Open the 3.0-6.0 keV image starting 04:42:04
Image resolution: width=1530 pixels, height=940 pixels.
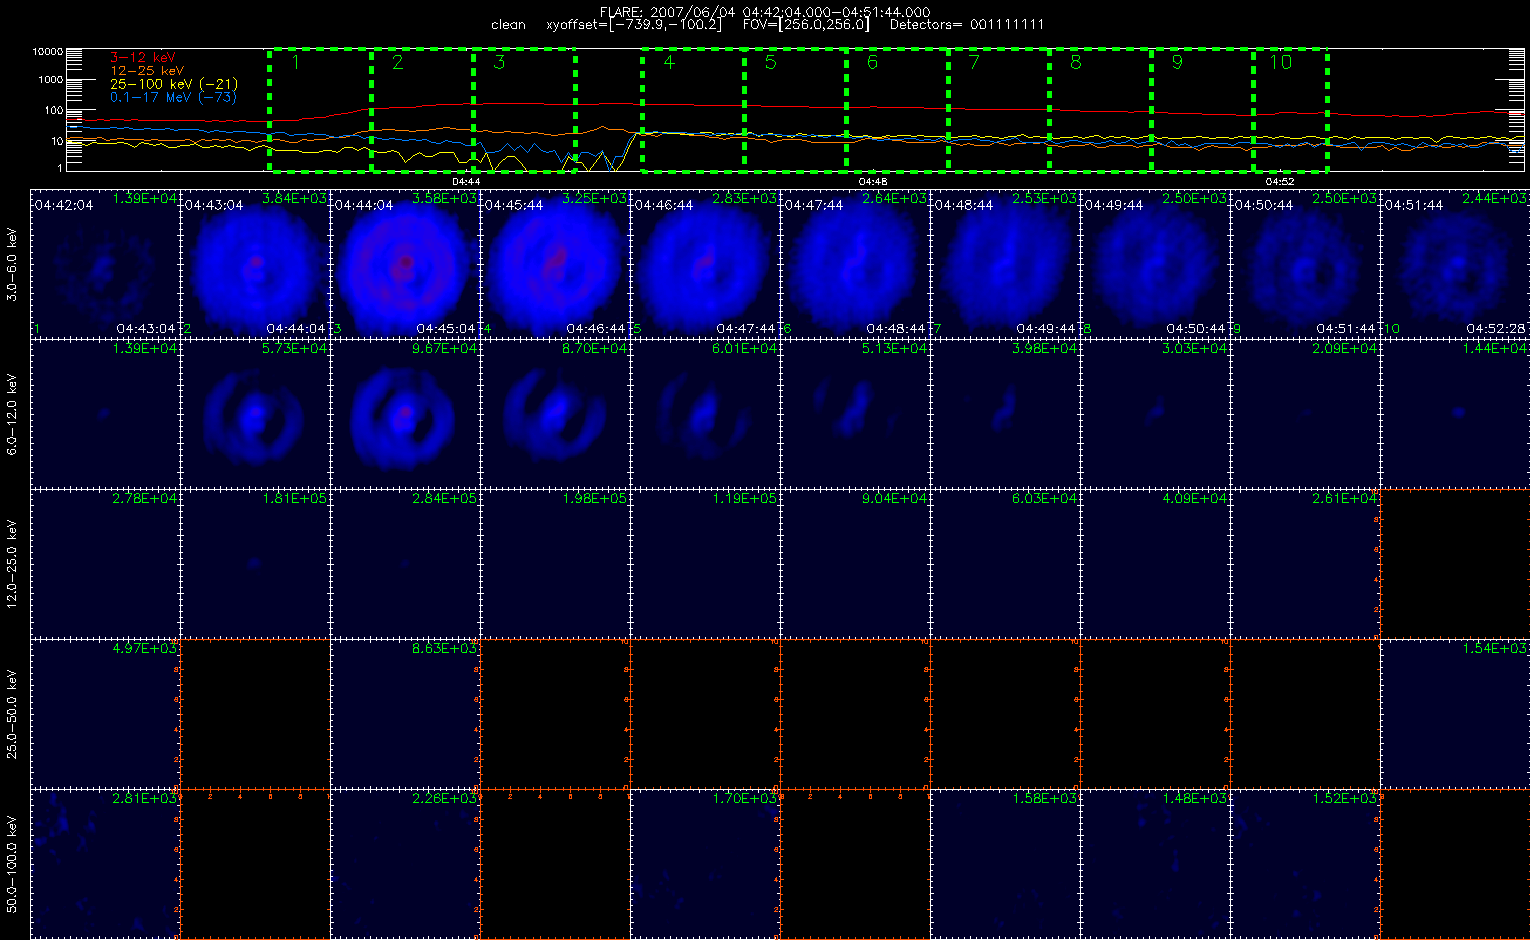click(x=105, y=263)
